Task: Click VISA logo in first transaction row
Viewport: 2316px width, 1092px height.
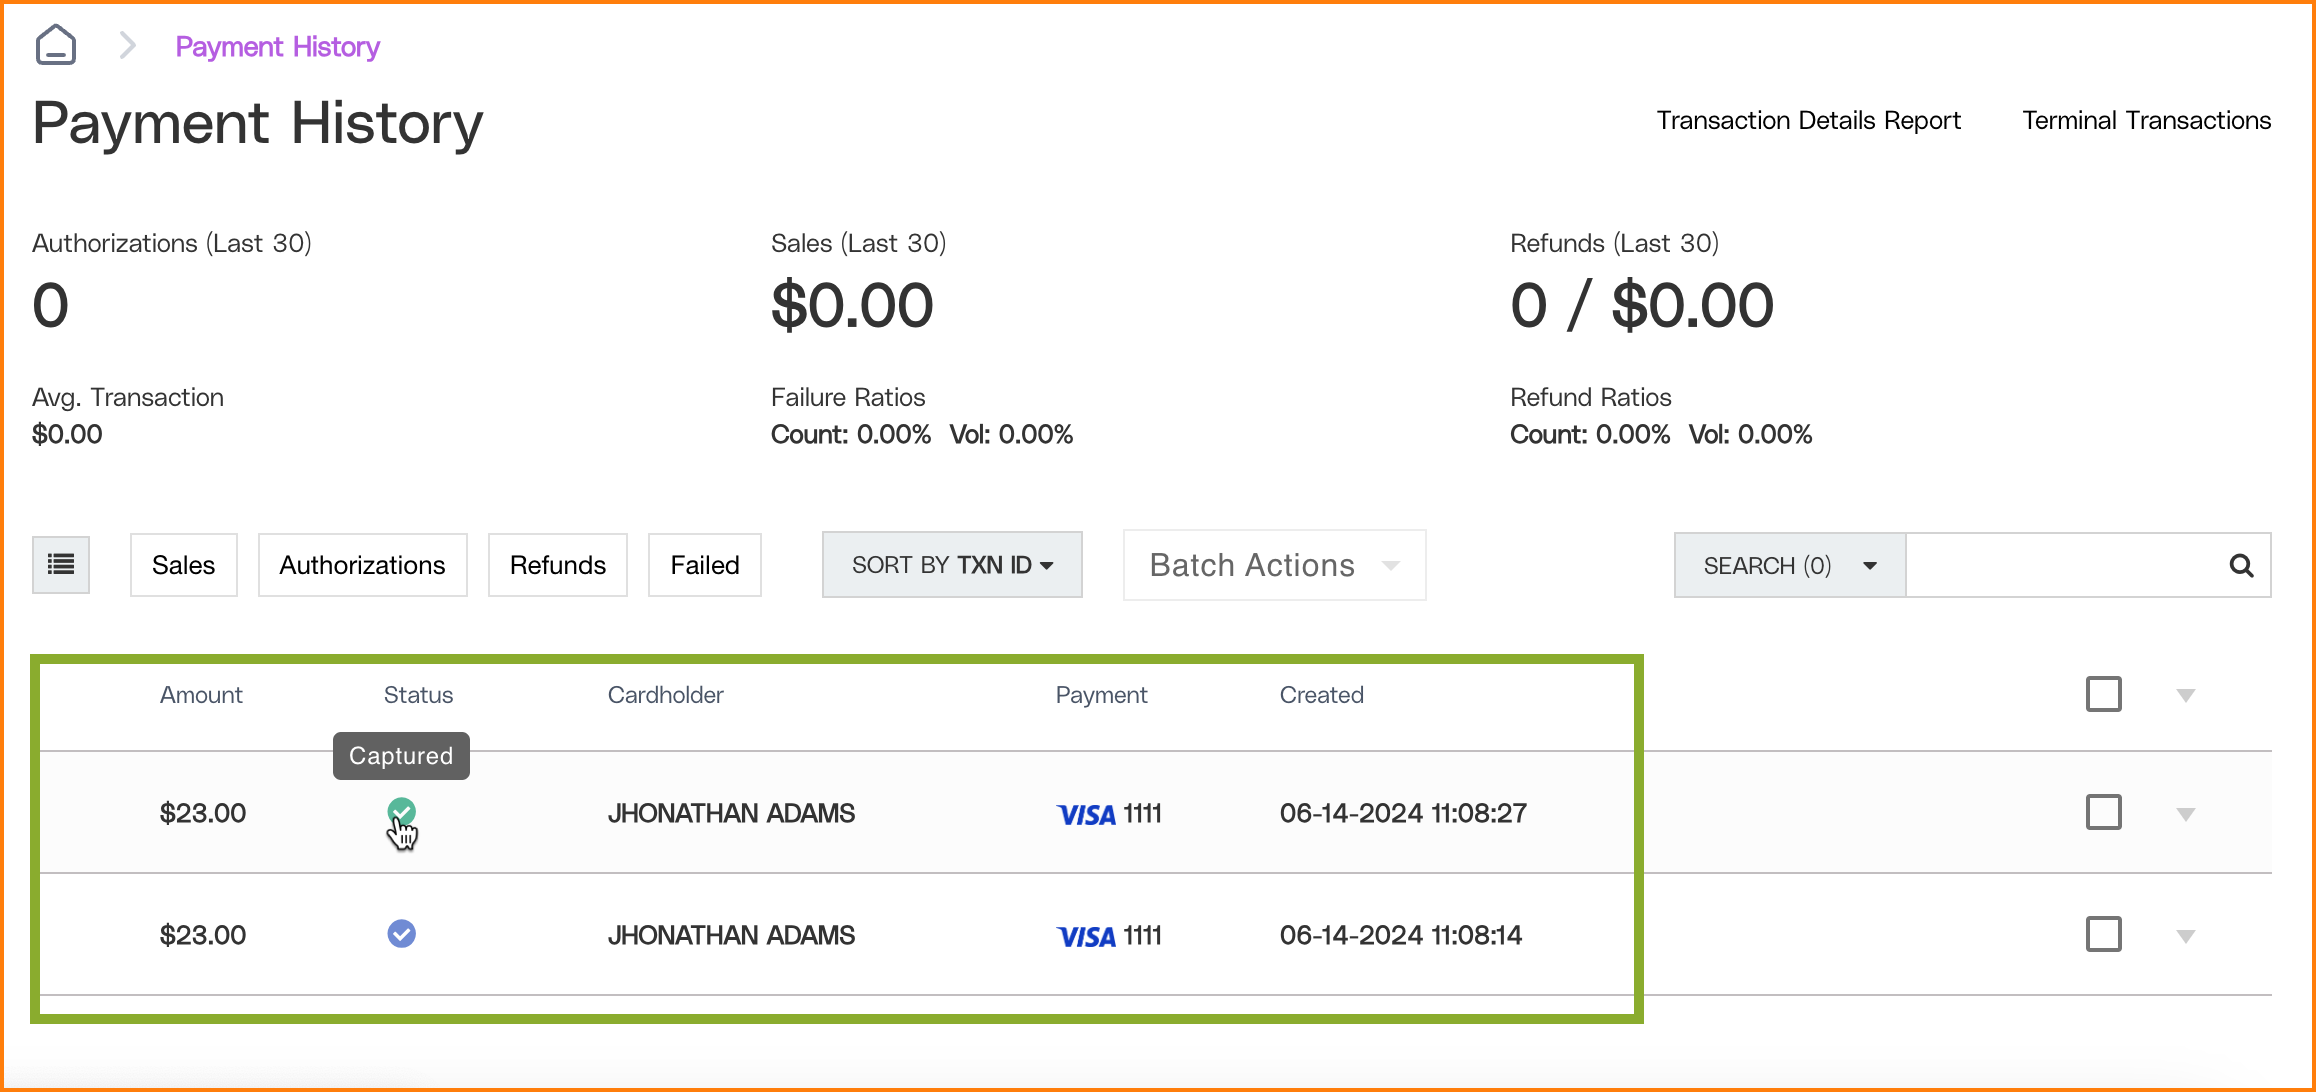Action: pyautogui.click(x=1086, y=815)
